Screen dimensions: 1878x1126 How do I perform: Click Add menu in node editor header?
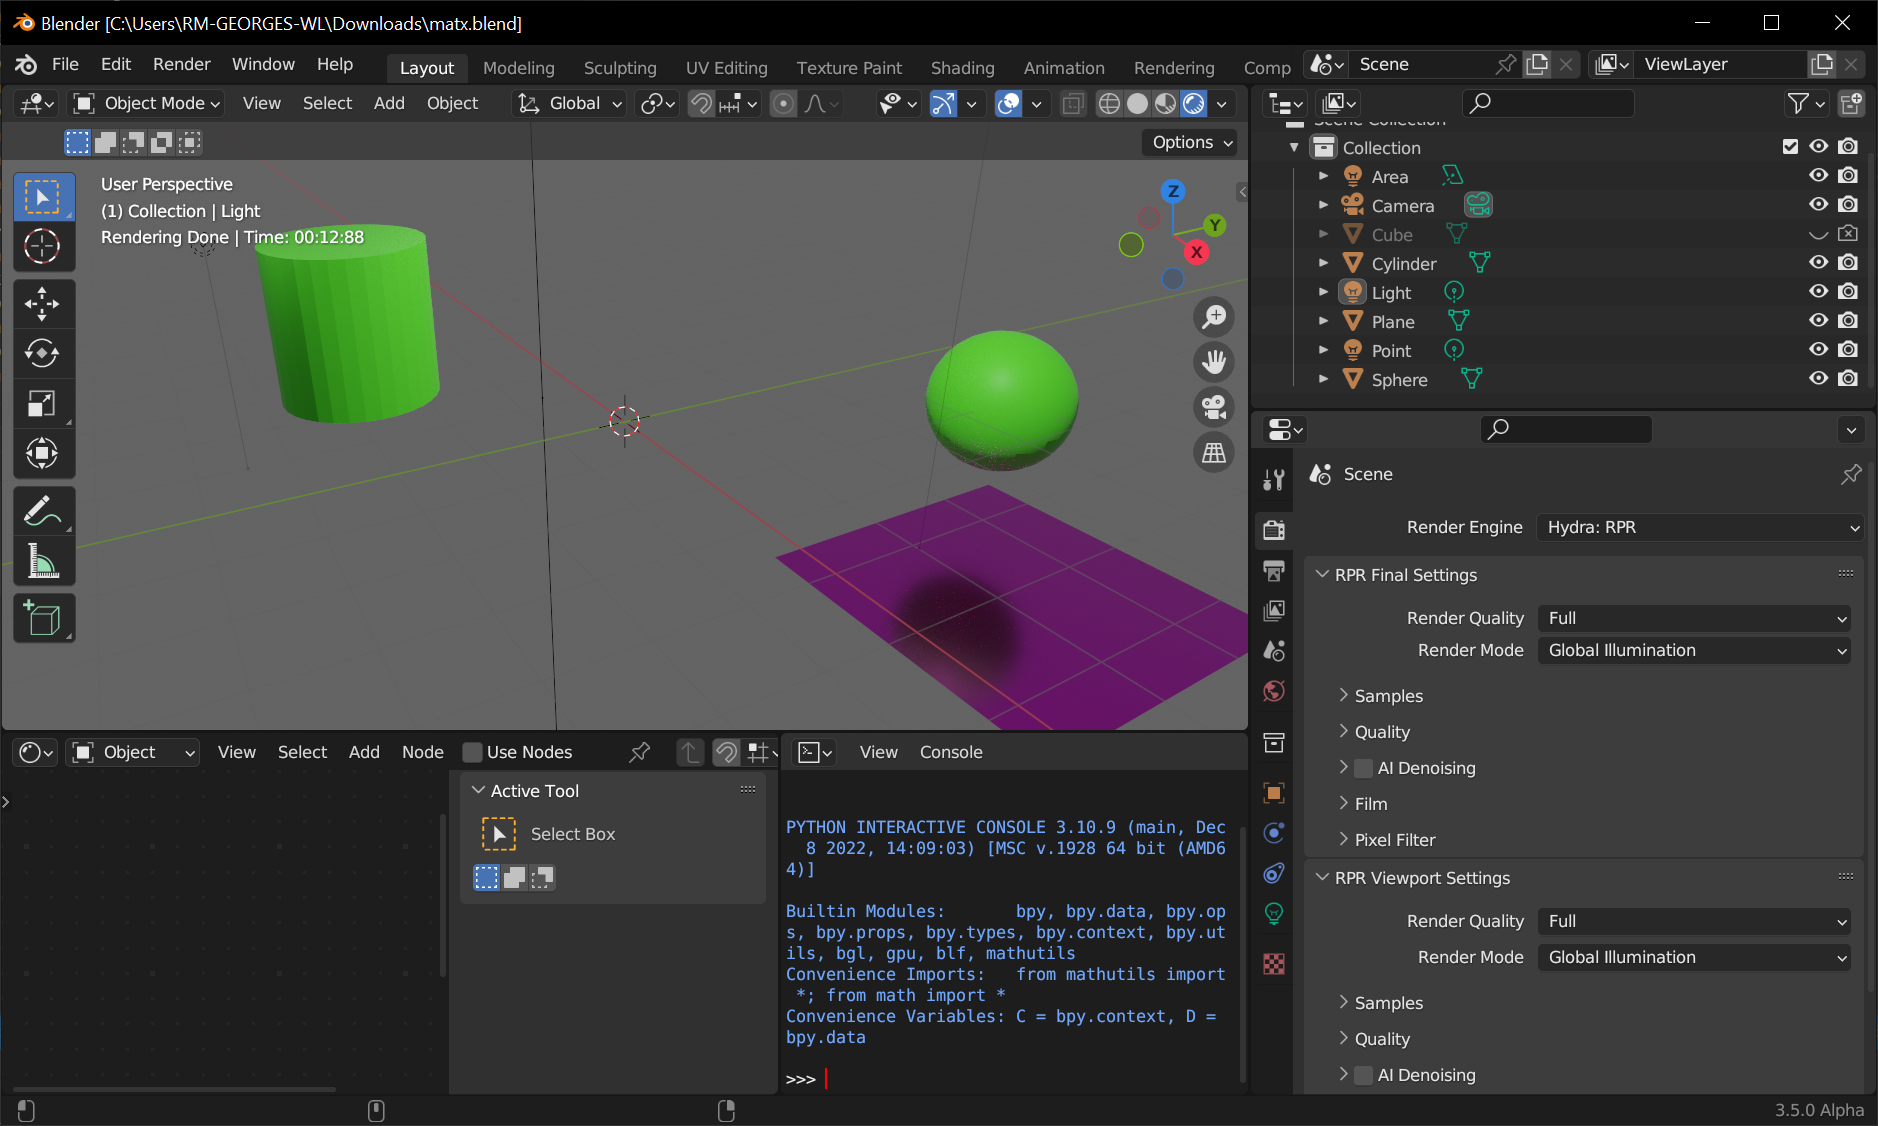[x=364, y=752]
